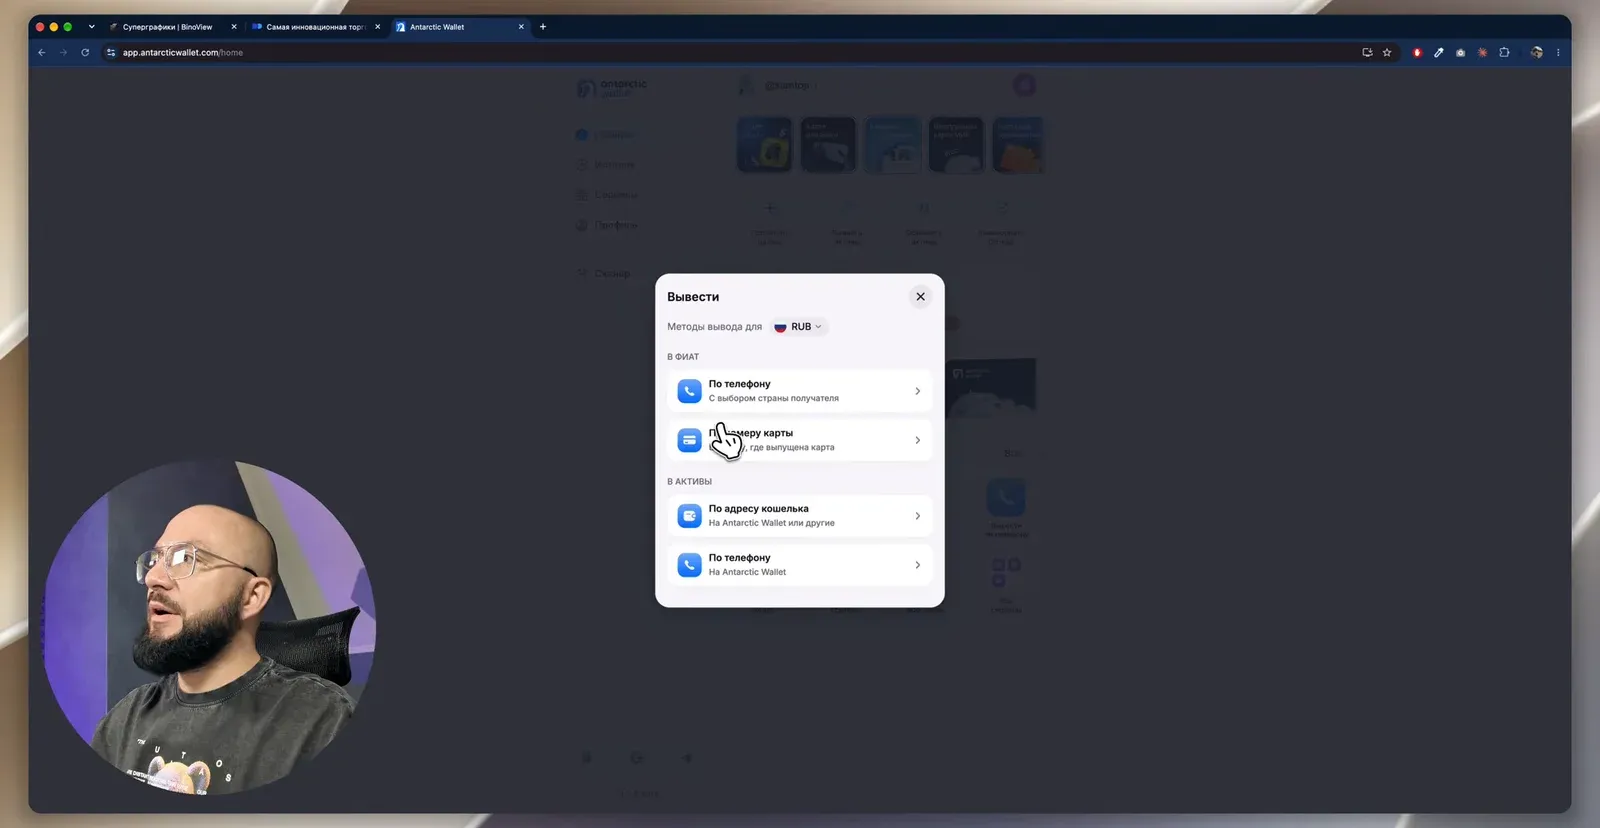1600x828 pixels.
Task: Open the browser three-dot menu
Action: coord(1558,53)
